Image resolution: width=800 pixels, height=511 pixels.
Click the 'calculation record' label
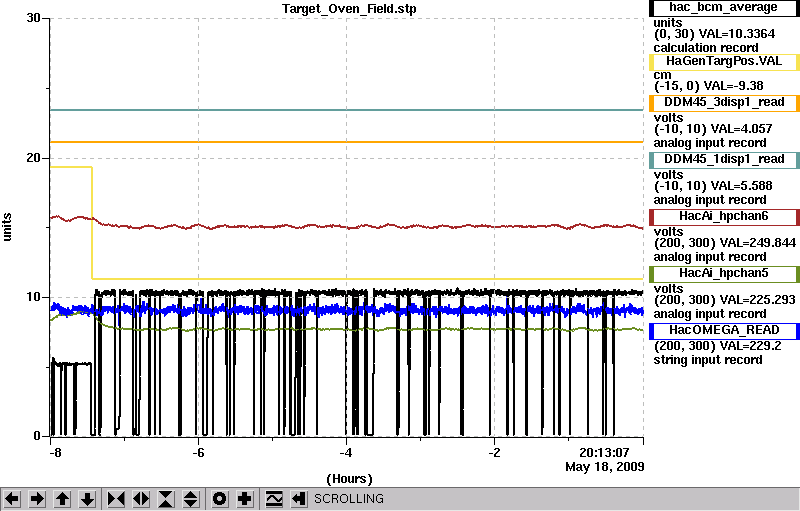pos(706,48)
